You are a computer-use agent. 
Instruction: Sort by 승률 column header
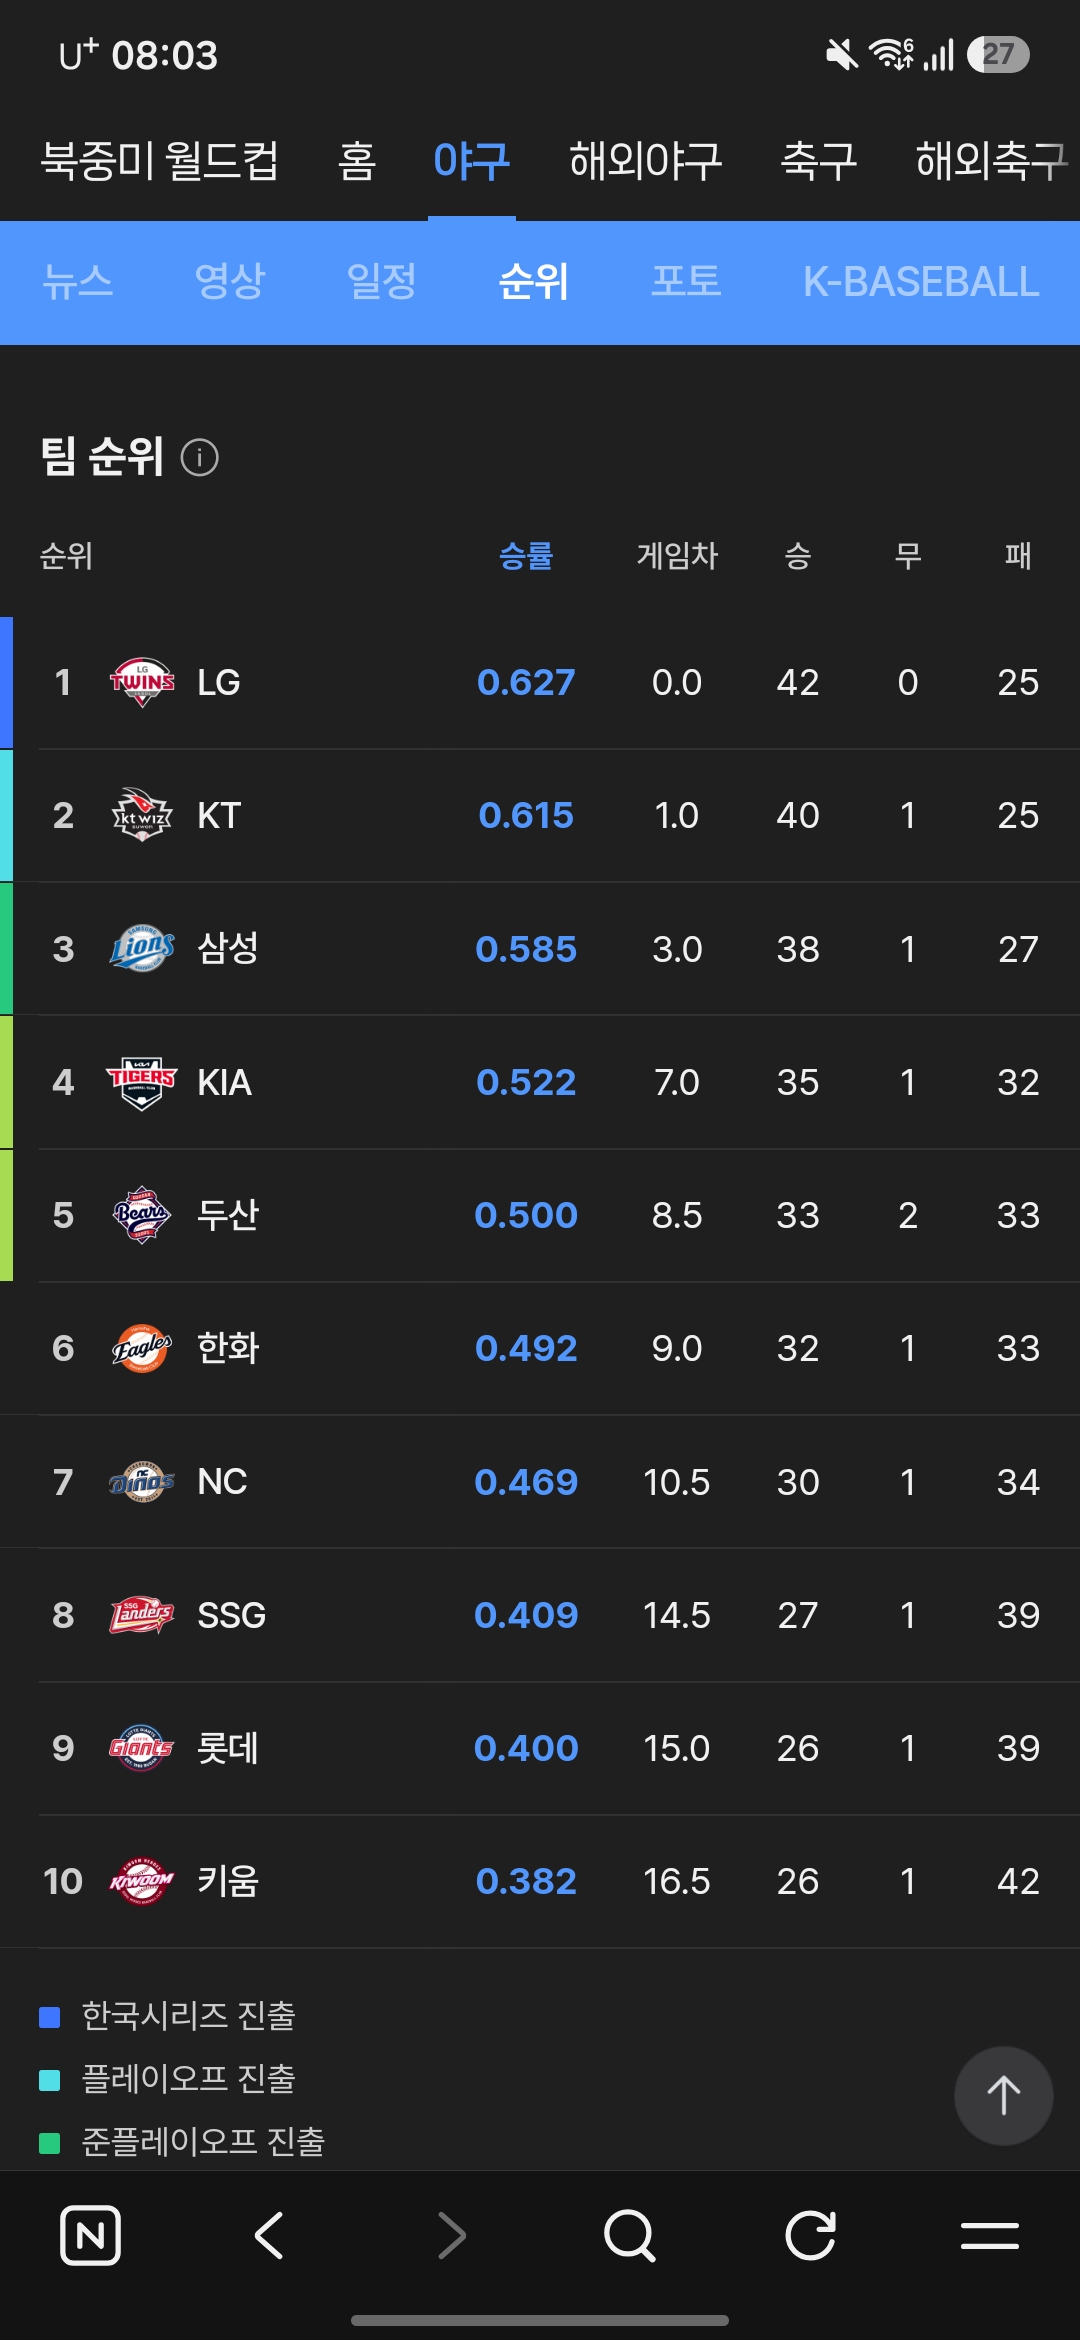pyautogui.click(x=526, y=556)
